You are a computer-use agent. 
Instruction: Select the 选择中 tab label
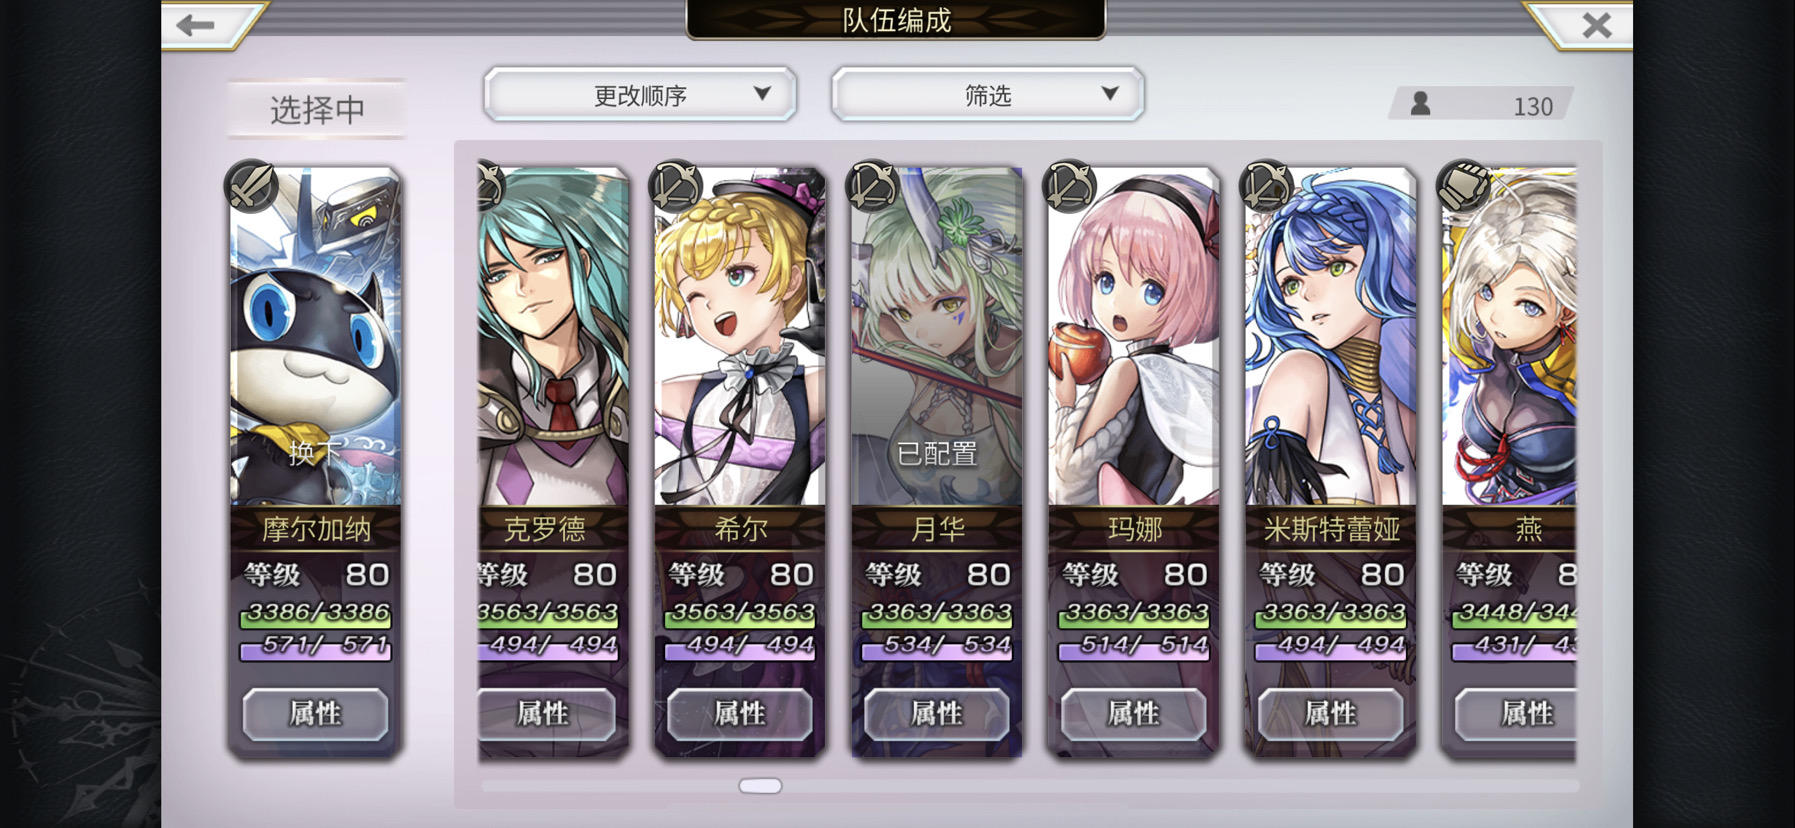[317, 109]
